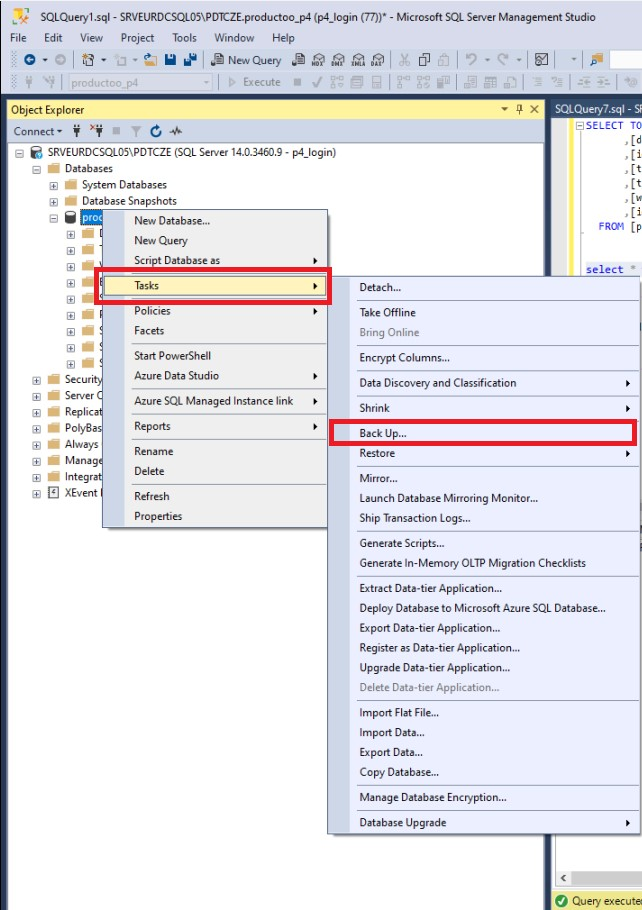Click the Open File folder icon

click(149, 60)
